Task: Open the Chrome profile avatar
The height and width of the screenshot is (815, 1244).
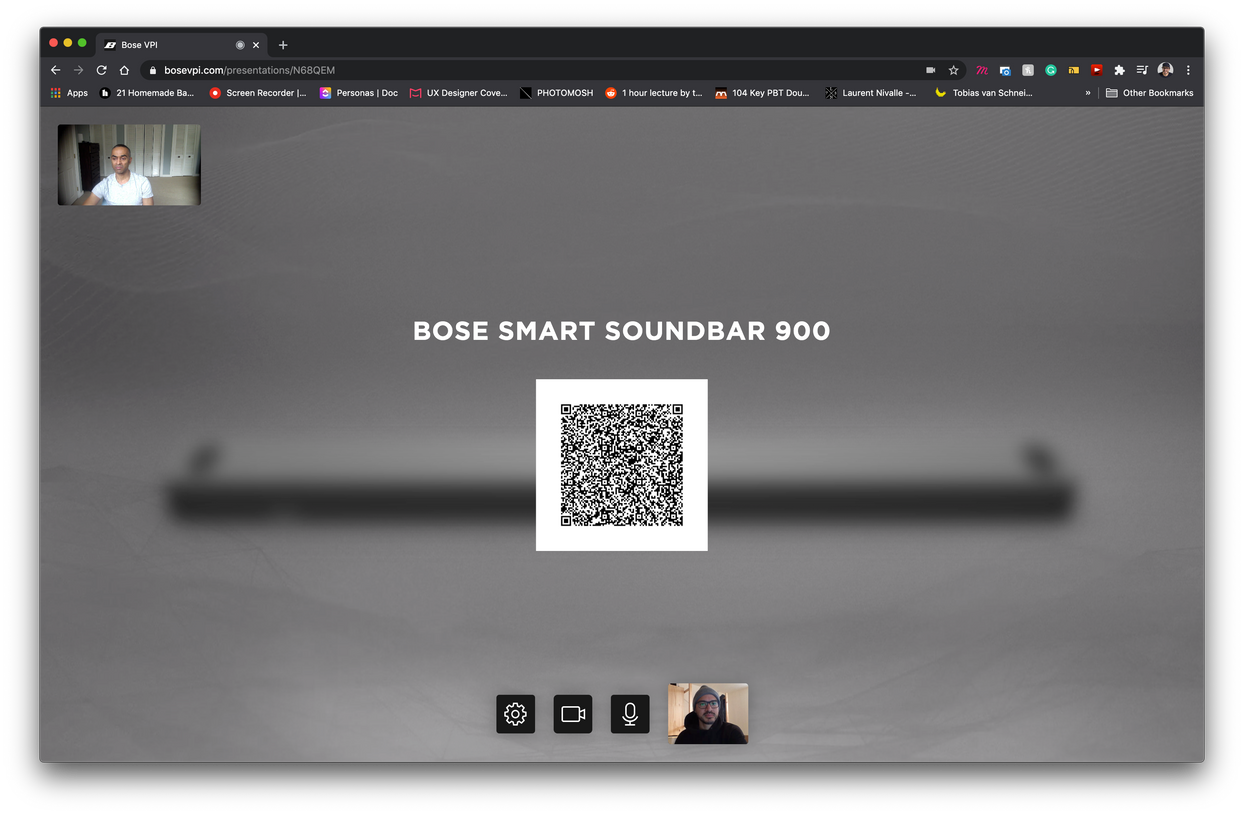Action: [1165, 70]
